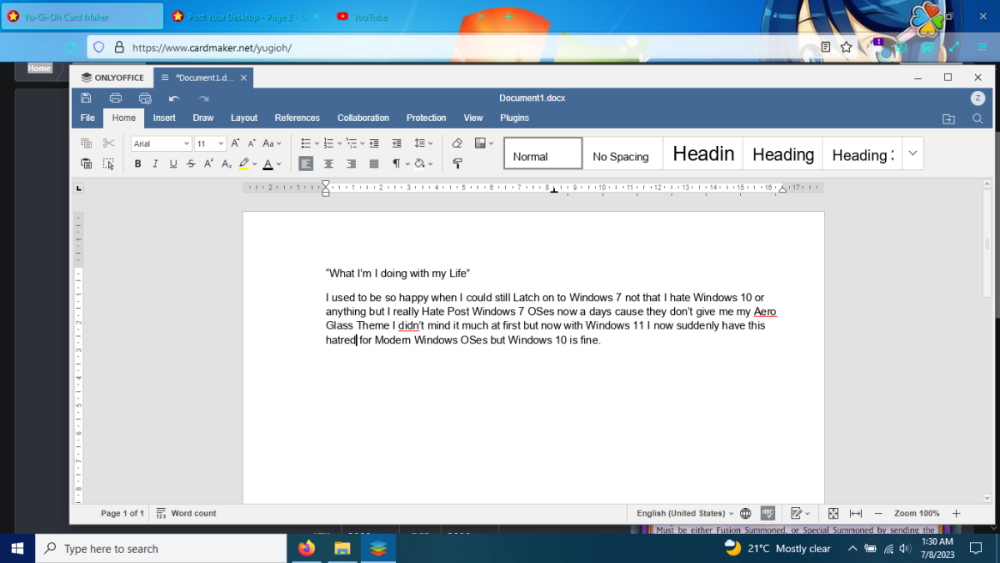Click the Save icon in title bar
This screenshot has width=1000, height=563.
click(x=86, y=98)
